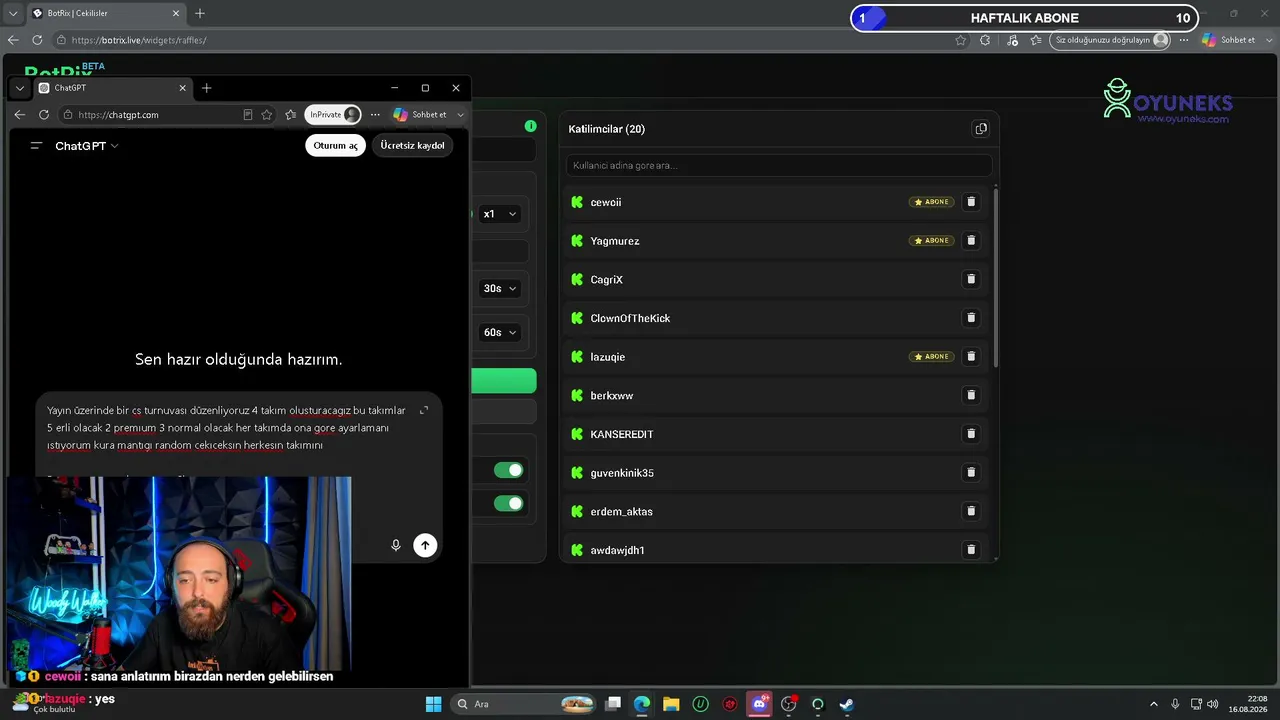The height and width of the screenshot is (720, 1280).
Task: Click the ABONE badge next to lazuqie
Action: tap(931, 357)
